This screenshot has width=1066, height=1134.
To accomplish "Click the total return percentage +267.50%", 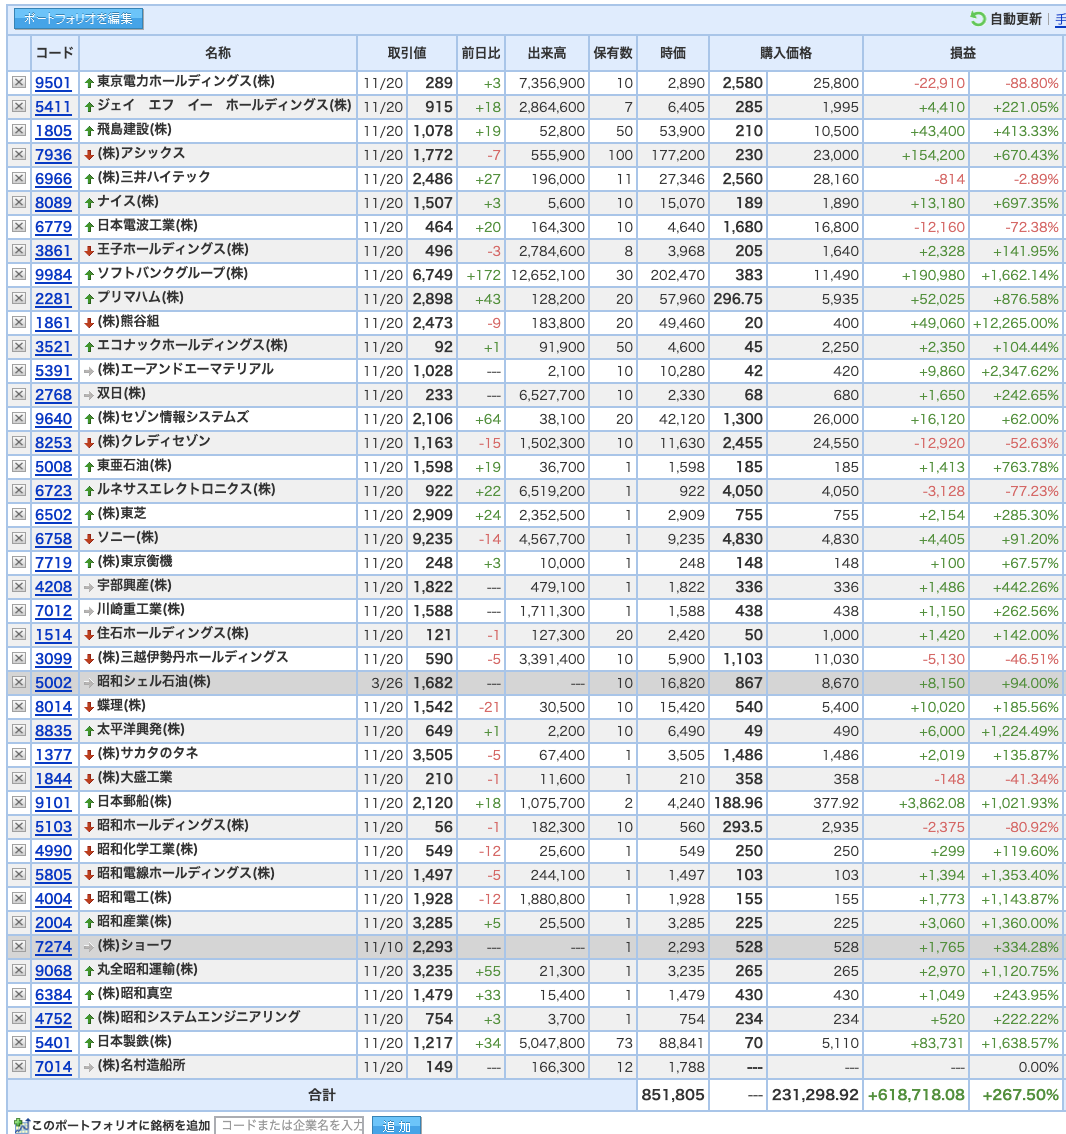I will (x=1020, y=1095).
